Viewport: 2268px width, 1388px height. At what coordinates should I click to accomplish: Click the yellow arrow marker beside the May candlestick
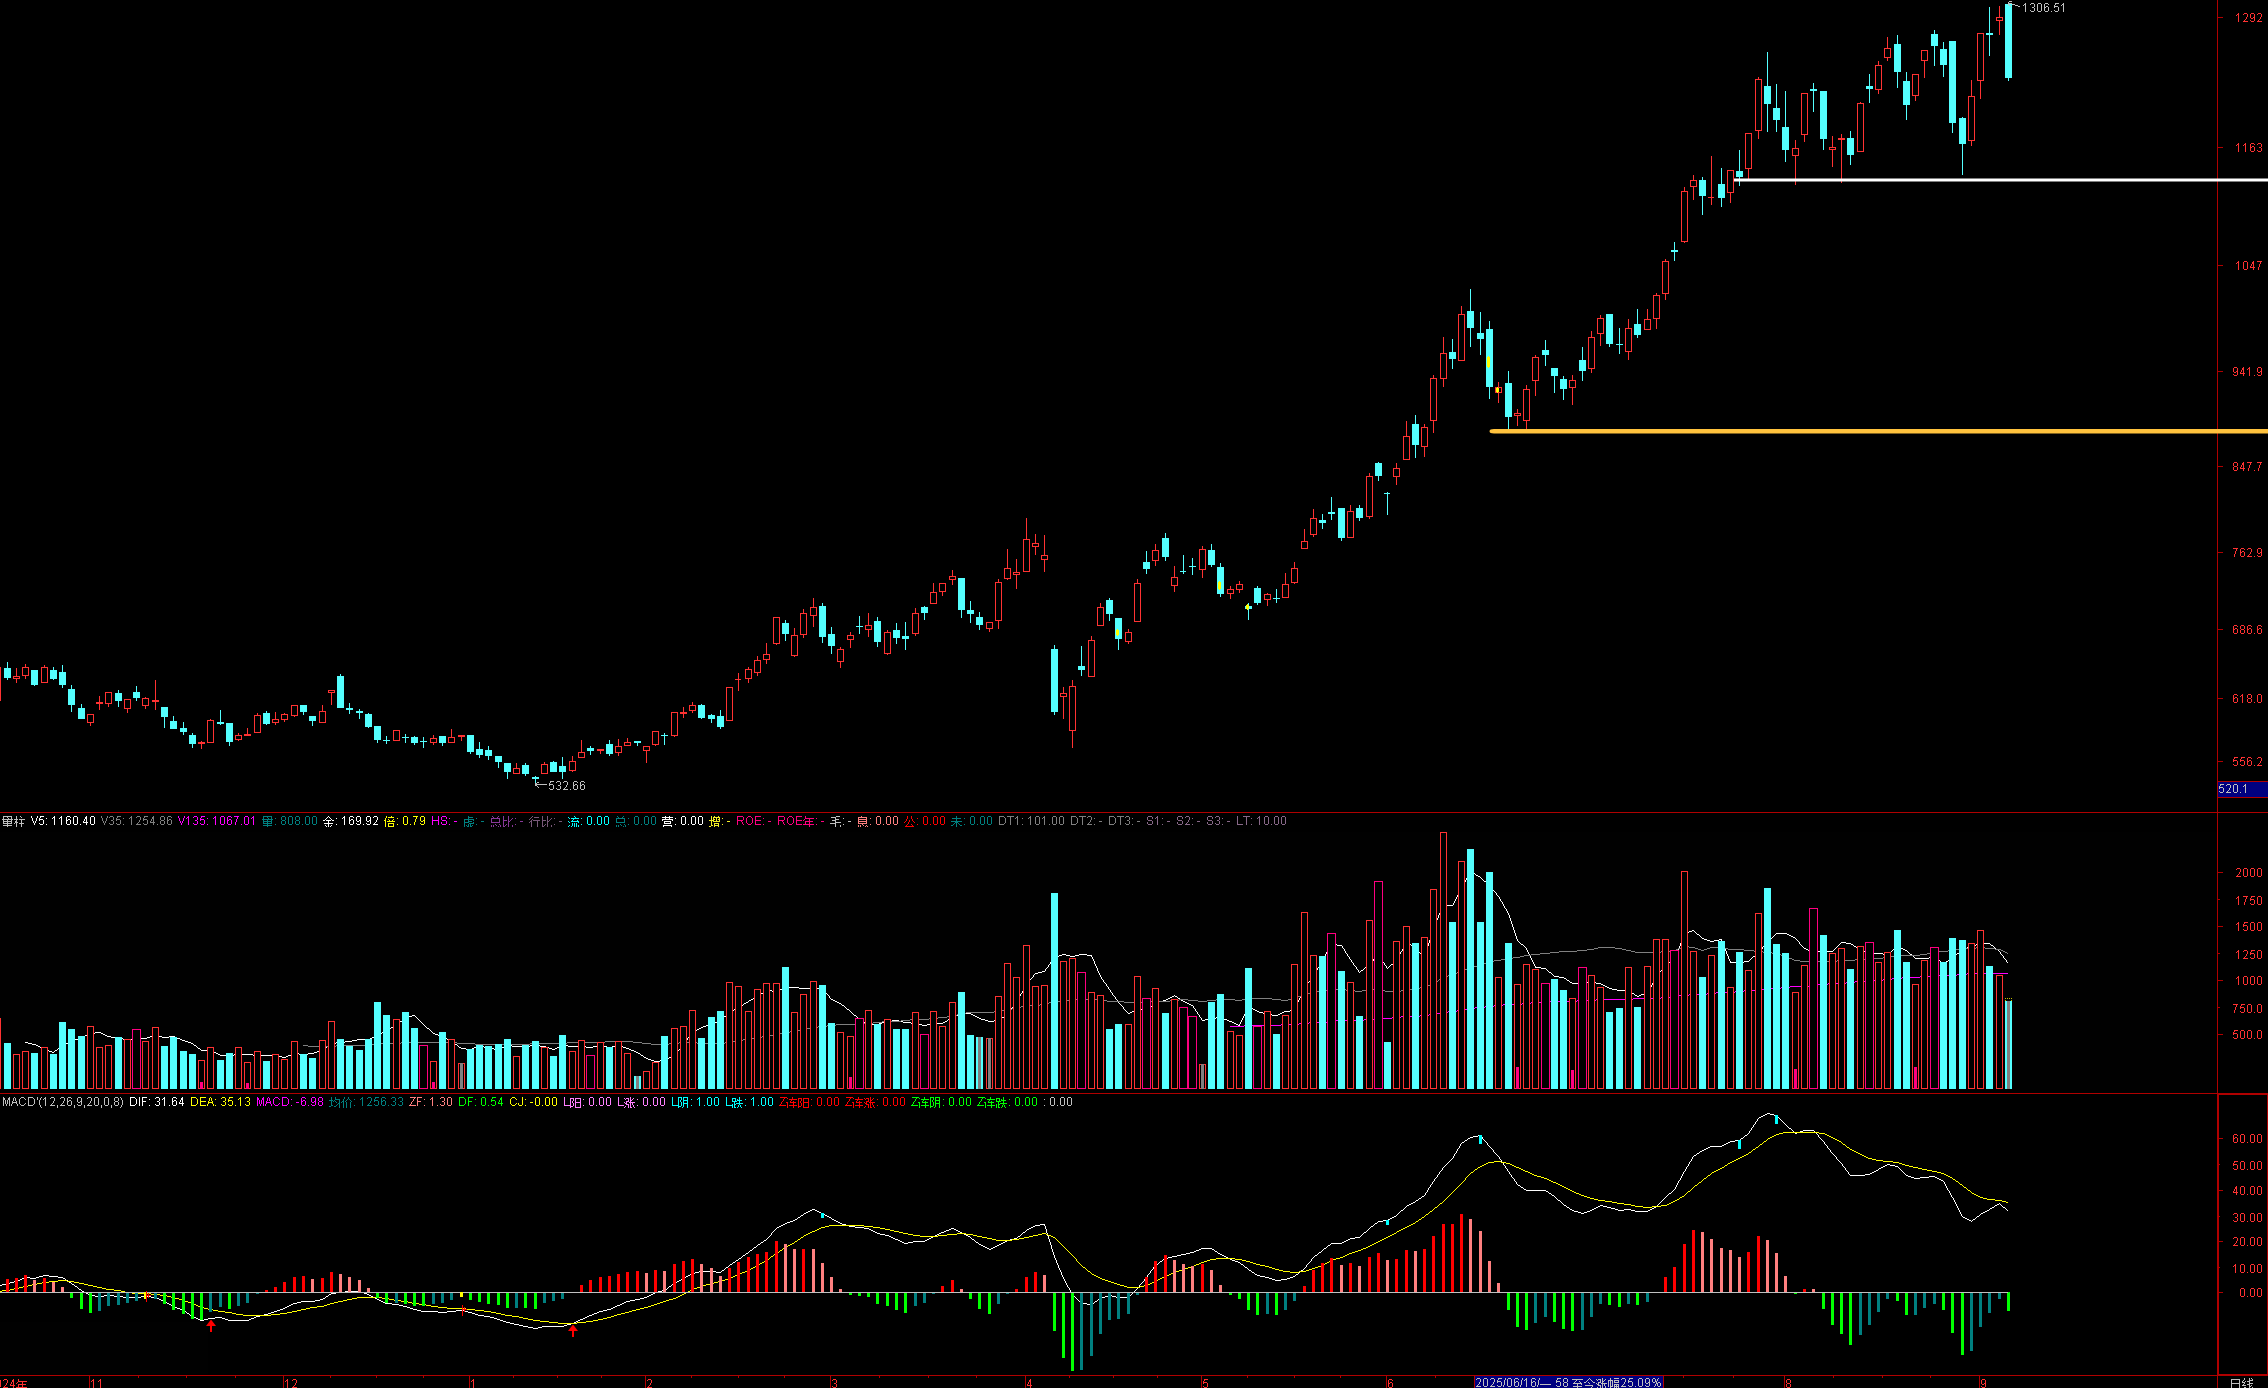click(x=1248, y=606)
